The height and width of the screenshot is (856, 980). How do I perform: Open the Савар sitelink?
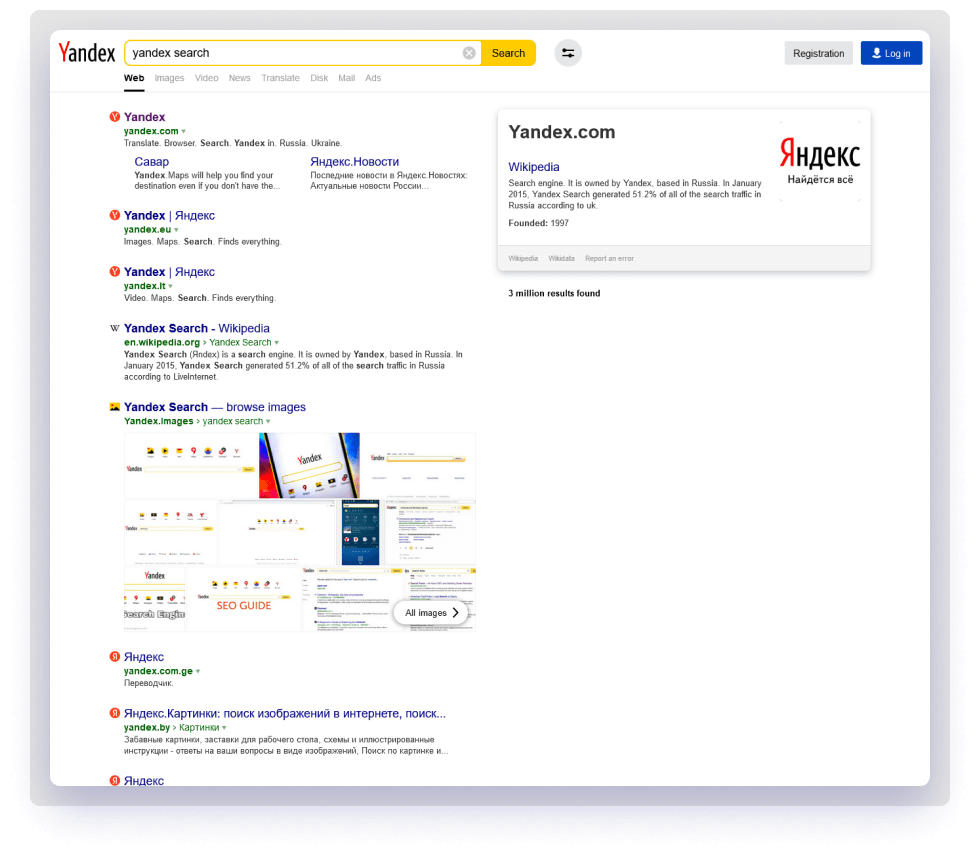click(151, 162)
